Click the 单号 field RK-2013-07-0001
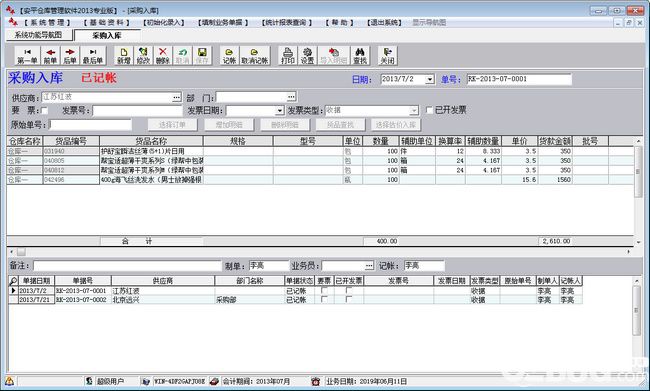 (519, 79)
